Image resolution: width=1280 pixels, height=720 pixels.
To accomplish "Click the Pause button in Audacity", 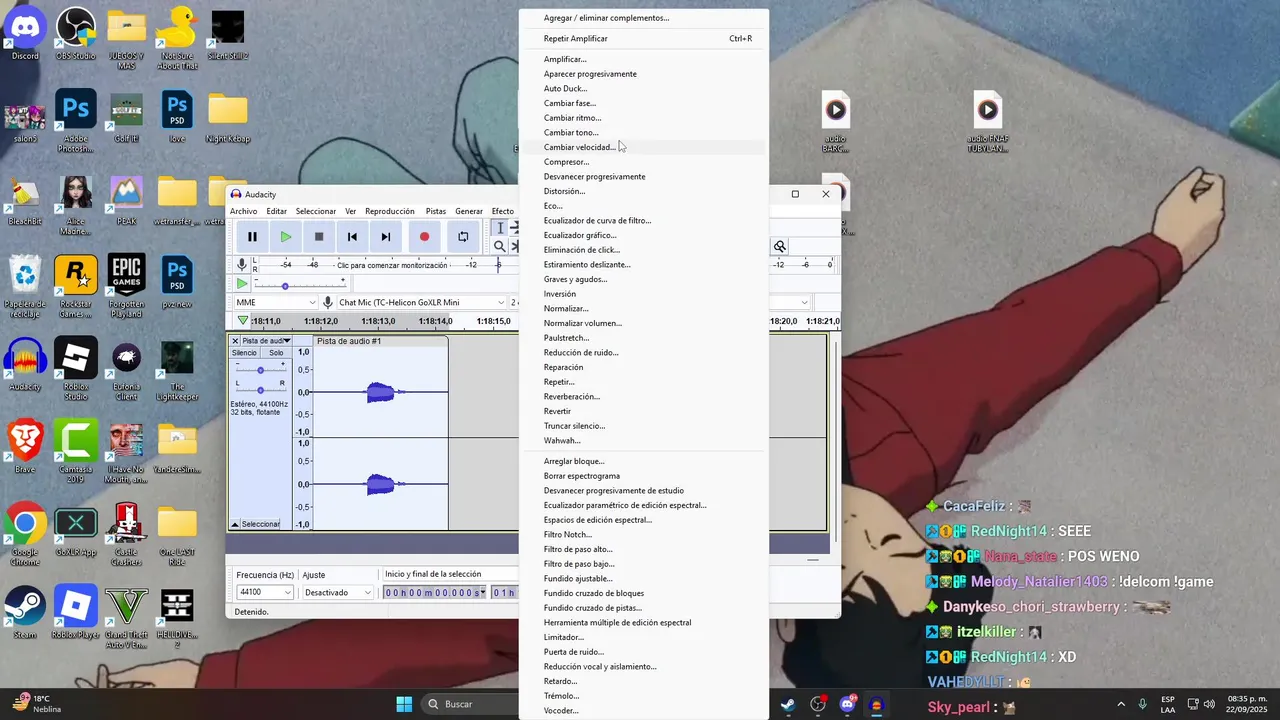I will tap(252, 237).
